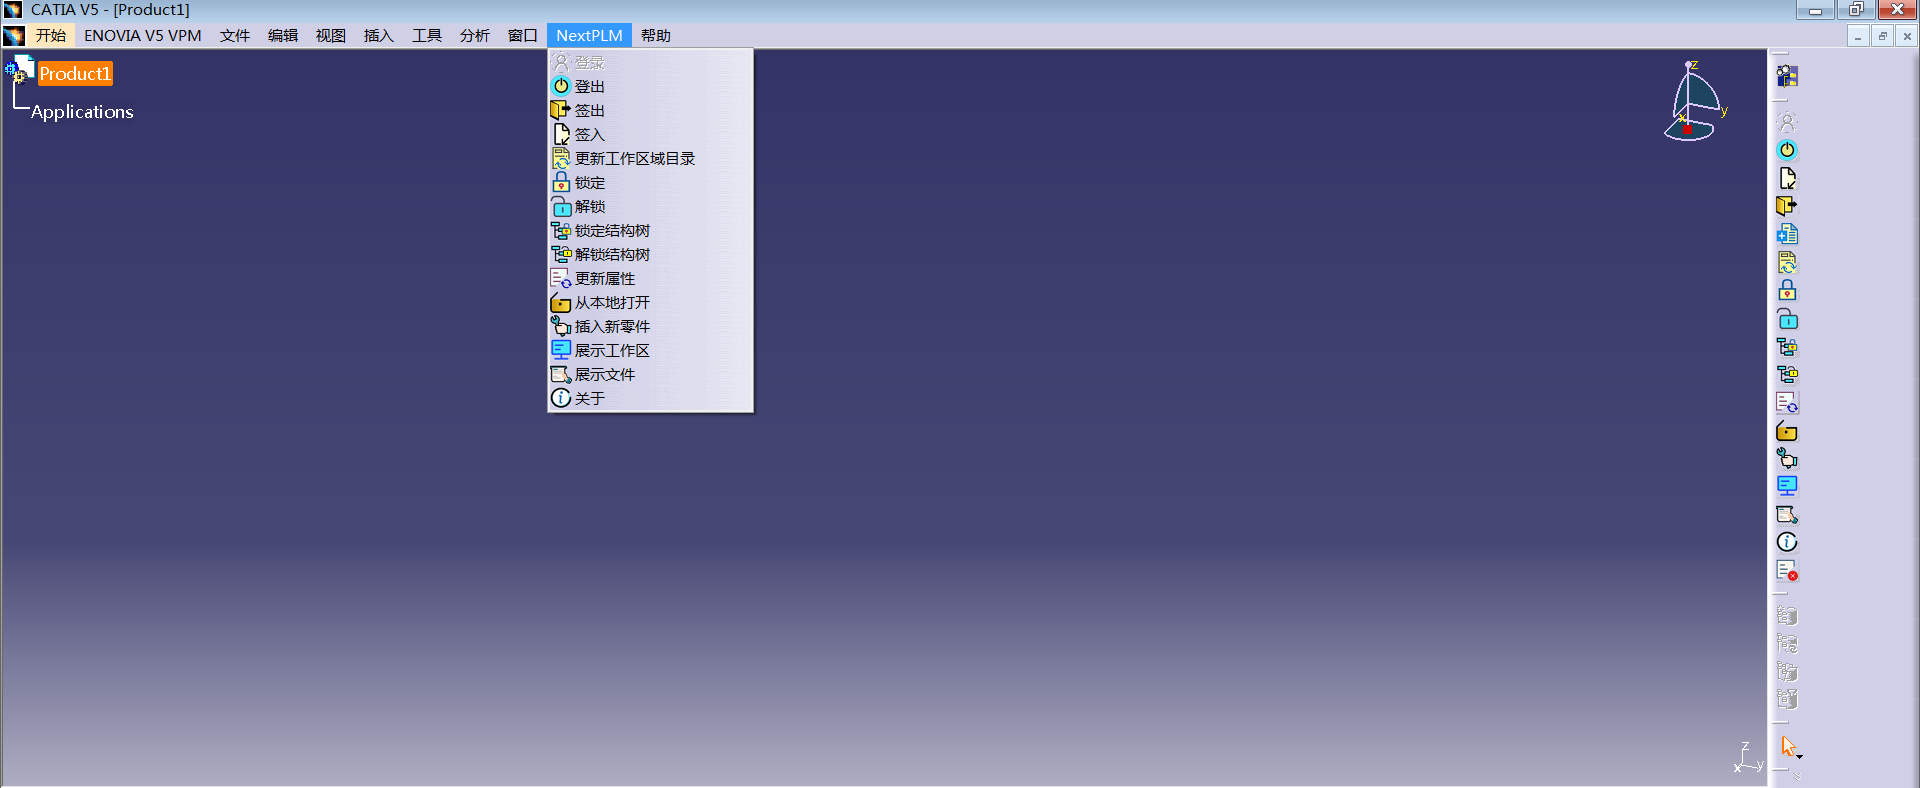Image resolution: width=1920 pixels, height=788 pixels.
Task: Close the open NextPLM menu via its title
Action: tap(589, 36)
